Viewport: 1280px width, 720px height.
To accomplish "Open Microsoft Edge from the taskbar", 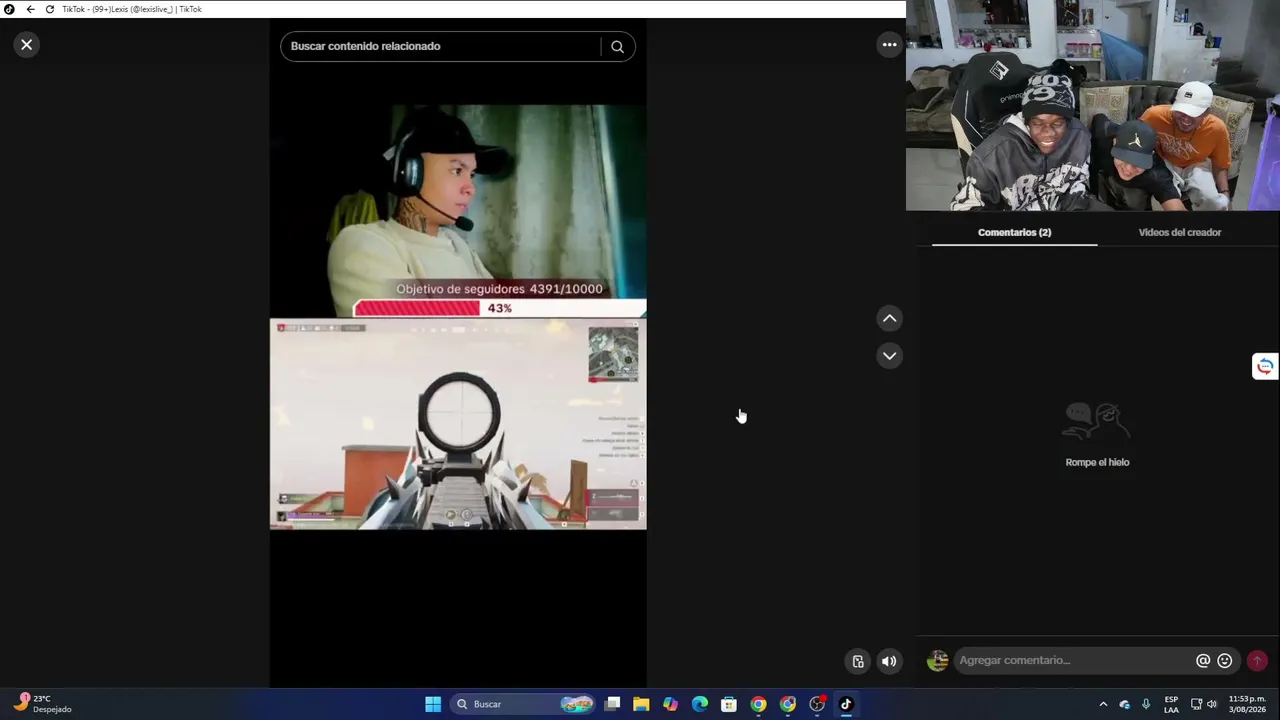I will tap(700, 704).
